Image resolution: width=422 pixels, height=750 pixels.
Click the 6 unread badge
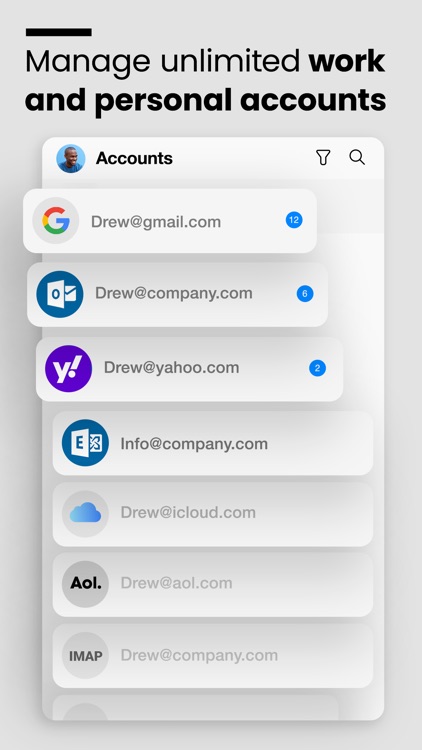pyautogui.click(x=305, y=294)
